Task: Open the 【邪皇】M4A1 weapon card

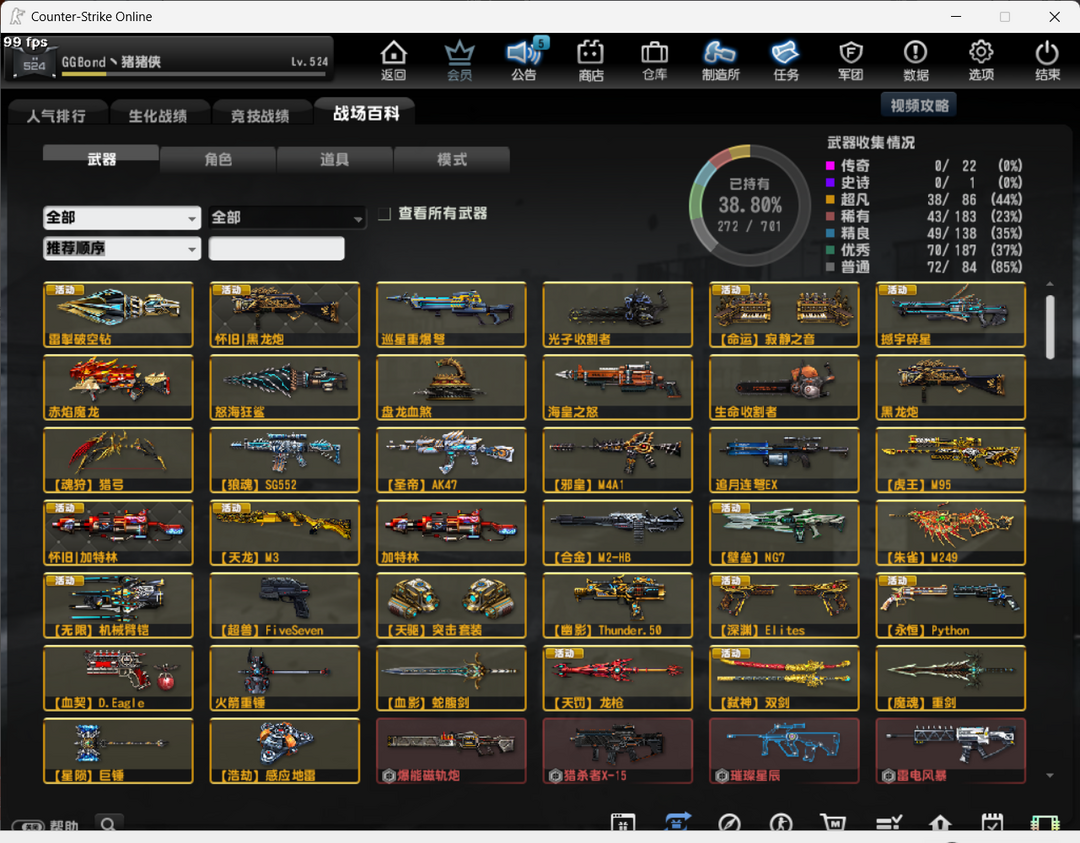Action: [x=618, y=460]
